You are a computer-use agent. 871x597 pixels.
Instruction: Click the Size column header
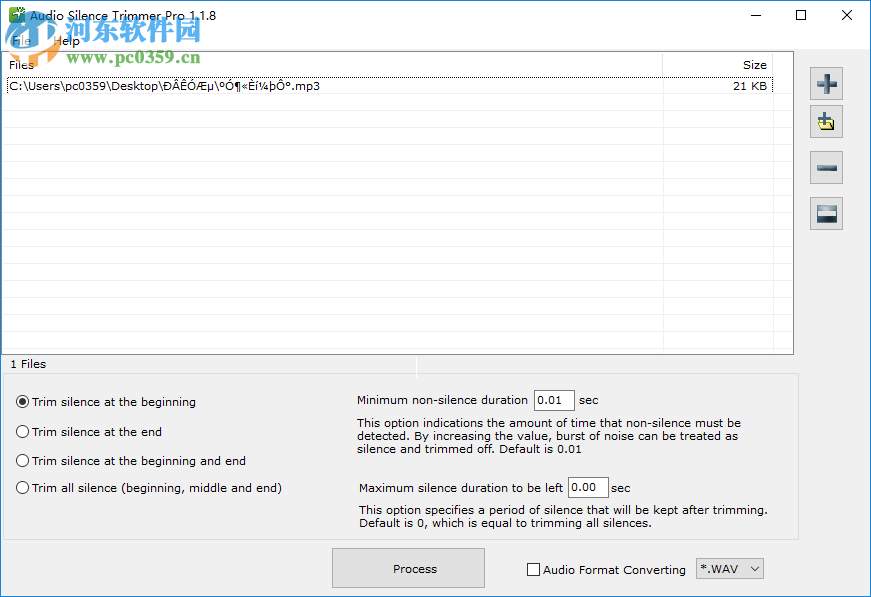754,64
